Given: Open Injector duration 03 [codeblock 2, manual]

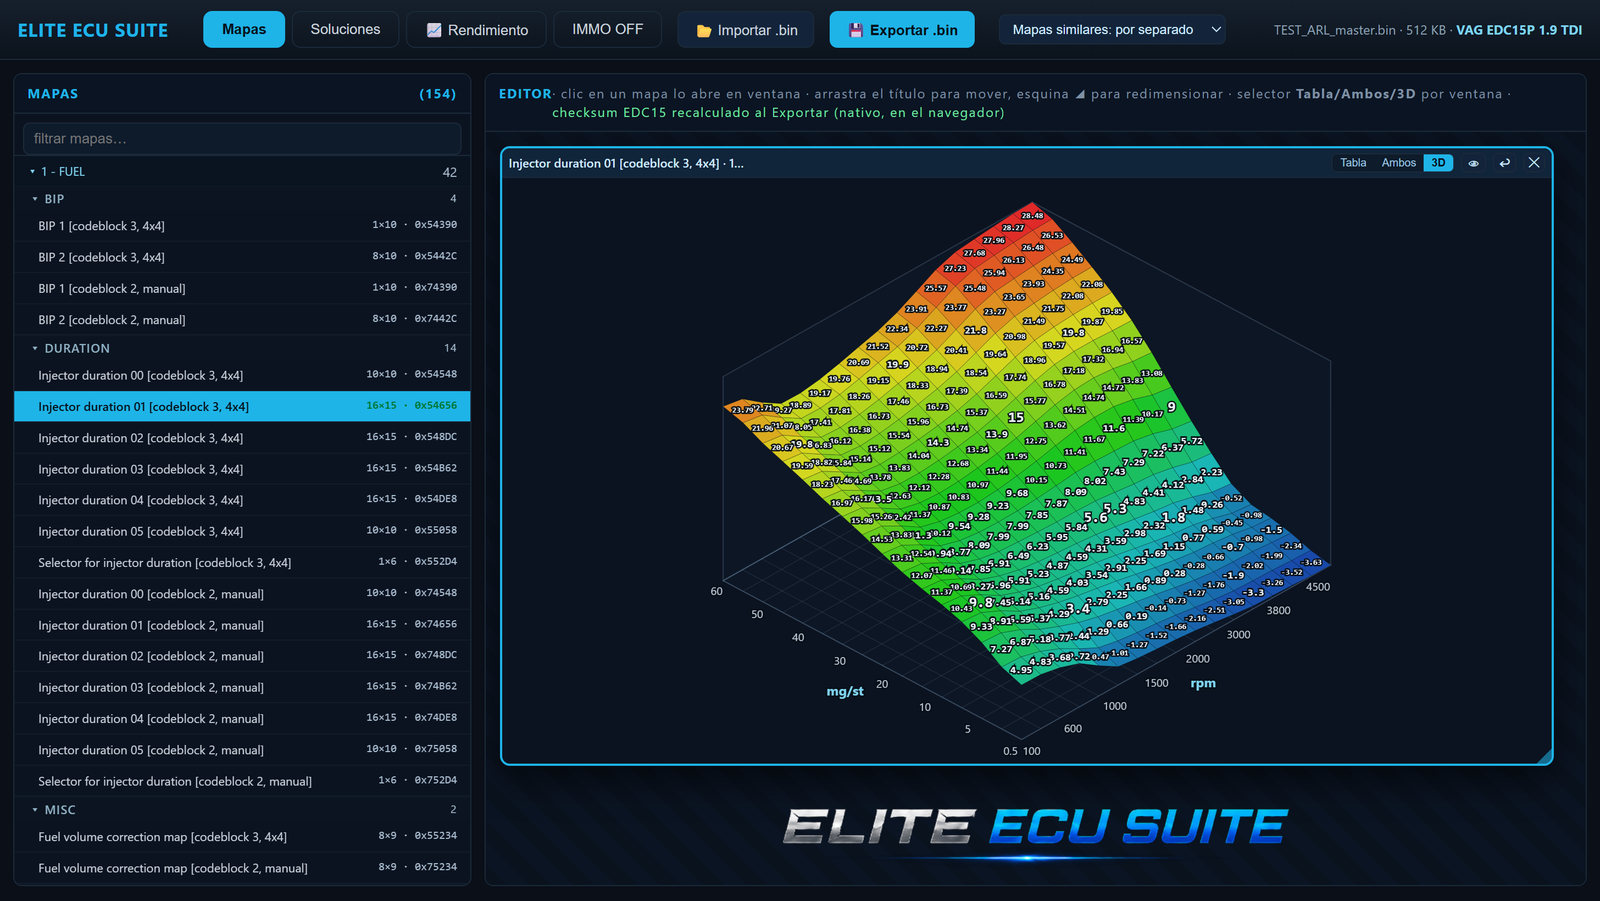Looking at the screenshot, I should click(x=242, y=687).
